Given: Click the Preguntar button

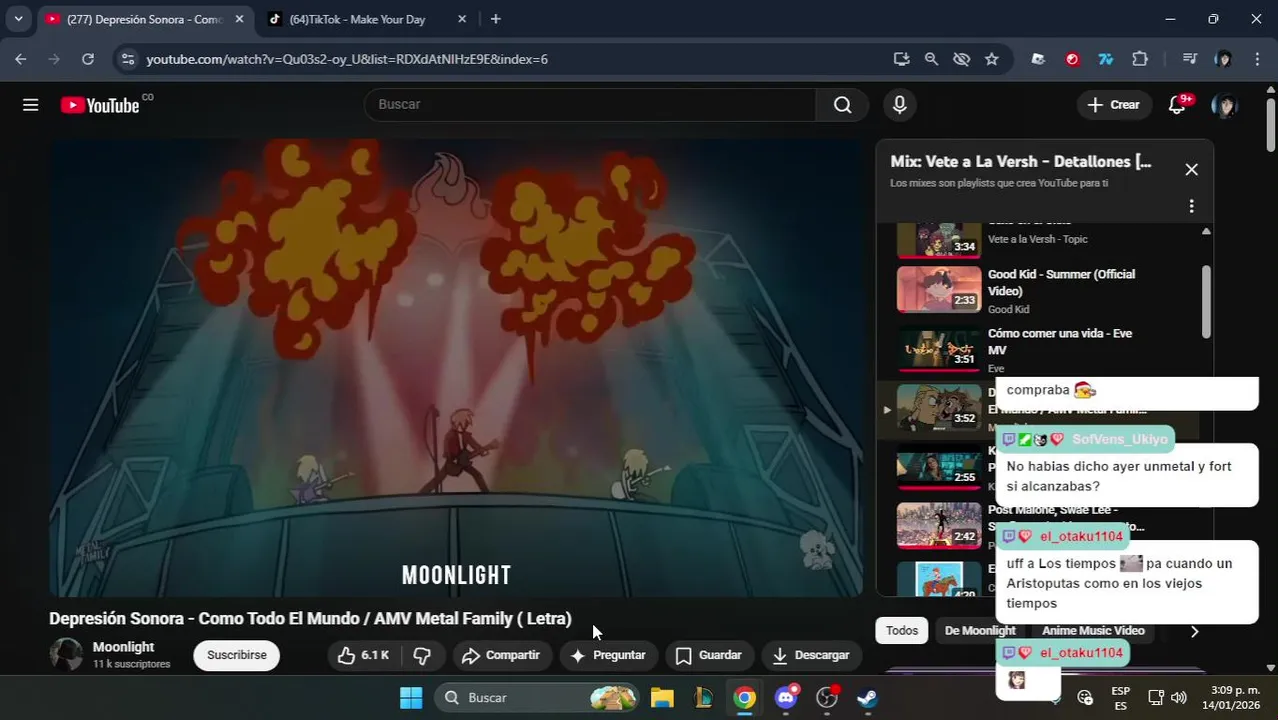Looking at the screenshot, I should point(608,655).
